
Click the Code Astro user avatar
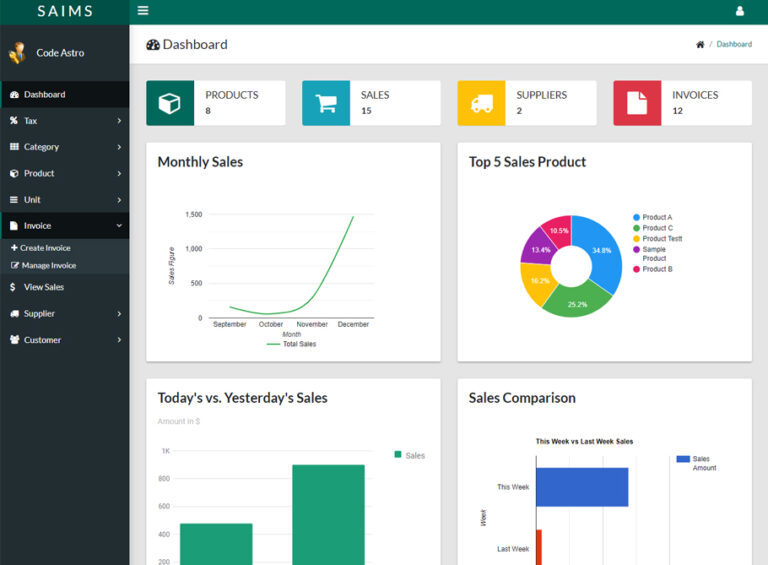pos(17,53)
